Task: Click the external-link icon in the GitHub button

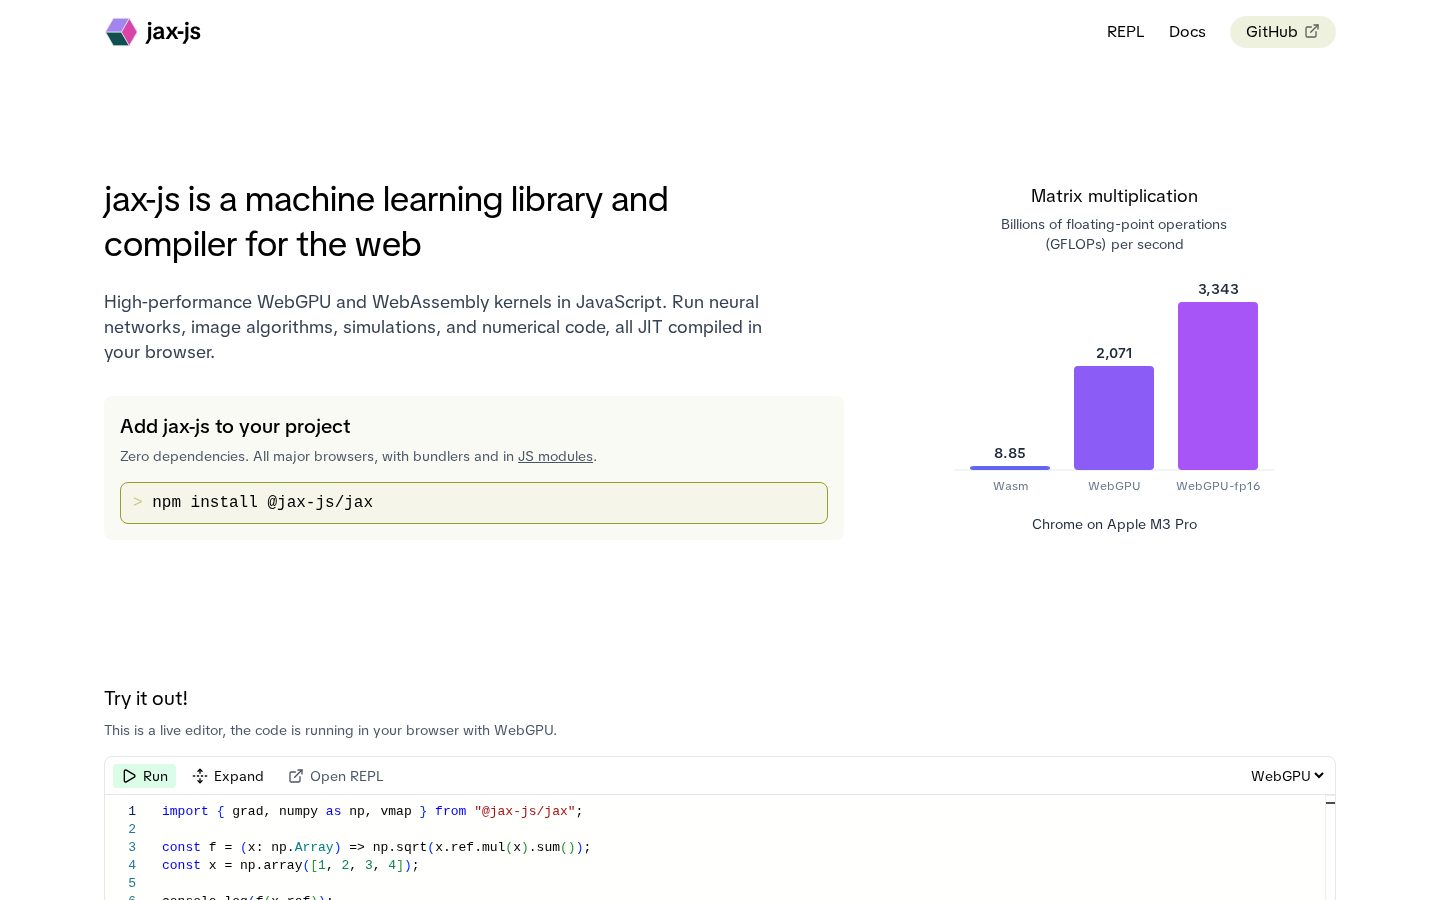Action: 1312,31
